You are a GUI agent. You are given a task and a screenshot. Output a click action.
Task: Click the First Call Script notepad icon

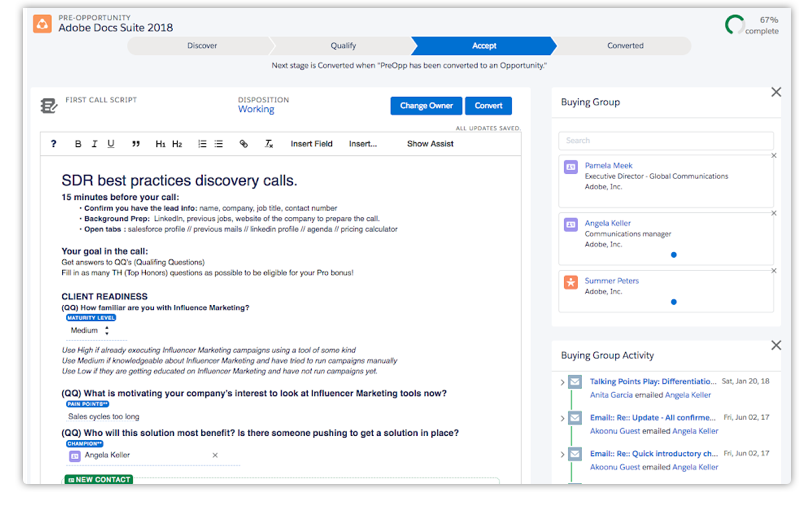pyautogui.click(x=49, y=106)
